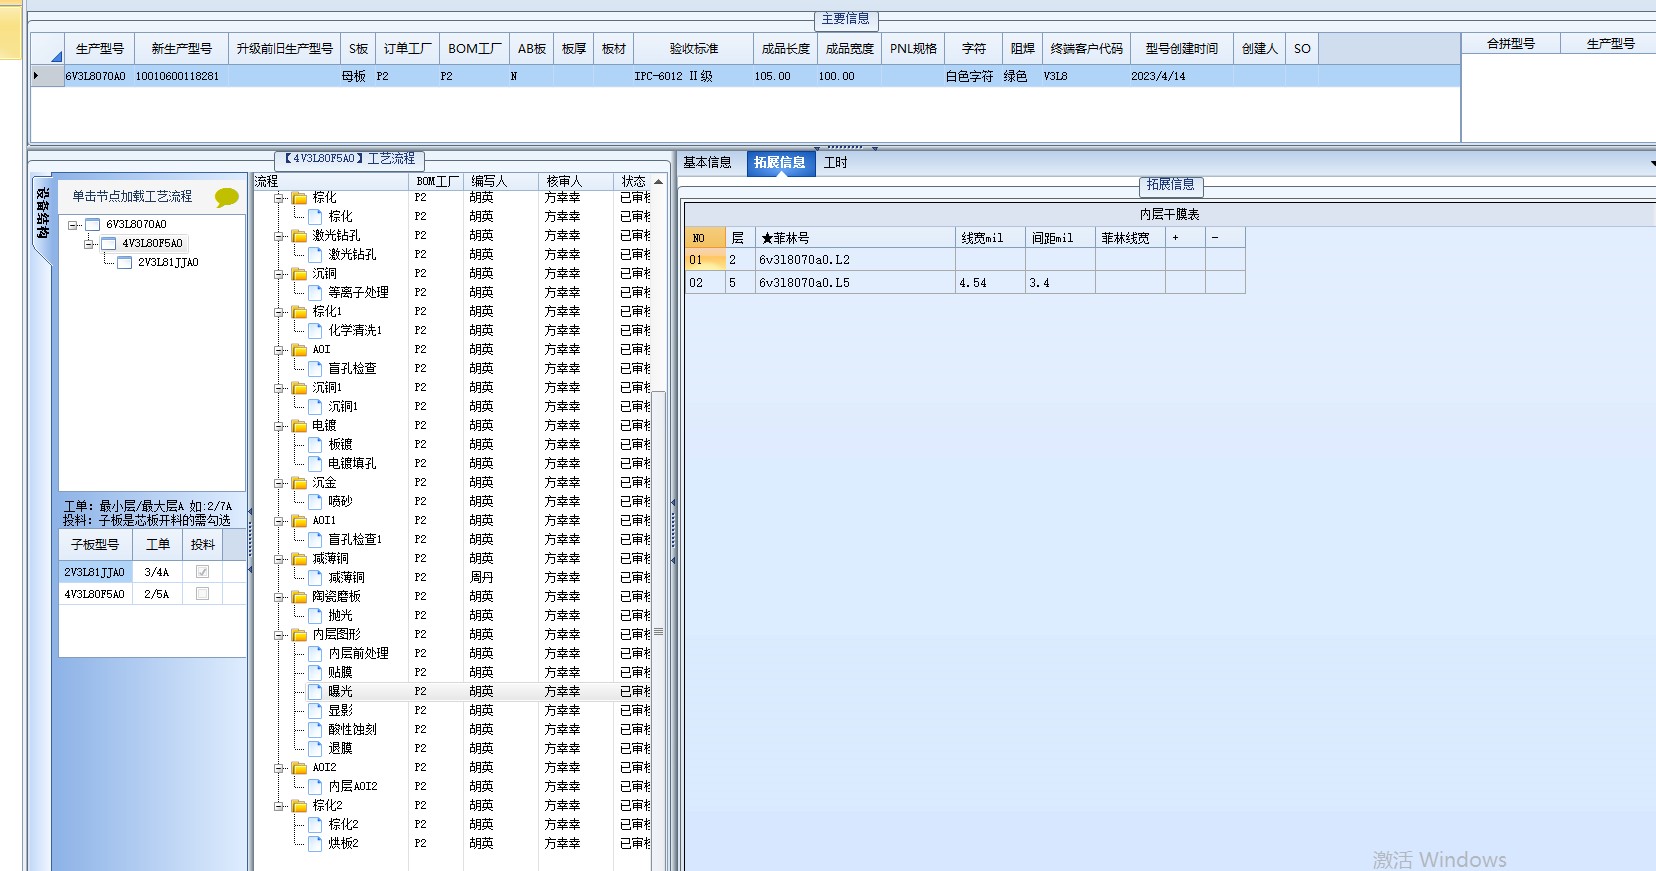This screenshot has height=871, width=1656.
Task: Collapse the 沉铜1 process group
Action: point(280,388)
